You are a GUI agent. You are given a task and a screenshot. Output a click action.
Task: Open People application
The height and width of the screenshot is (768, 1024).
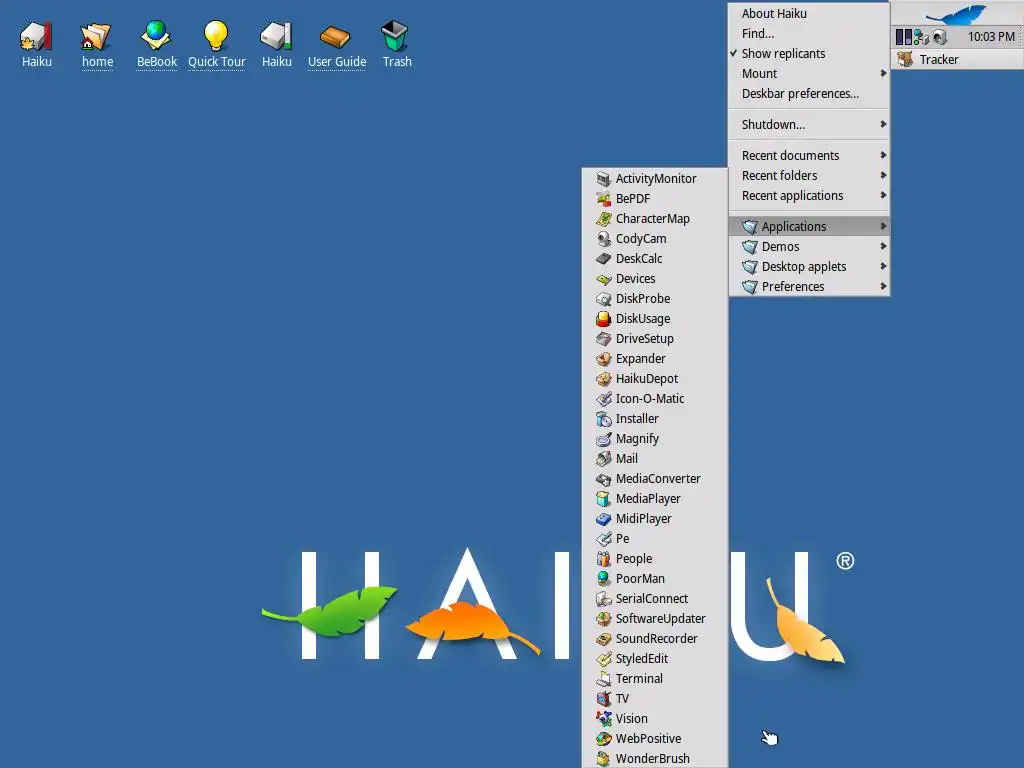(x=654, y=559)
